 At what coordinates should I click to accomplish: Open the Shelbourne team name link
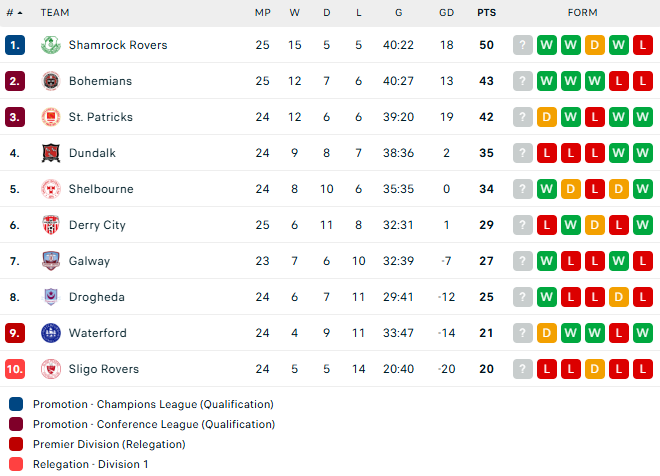coord(101,189)
